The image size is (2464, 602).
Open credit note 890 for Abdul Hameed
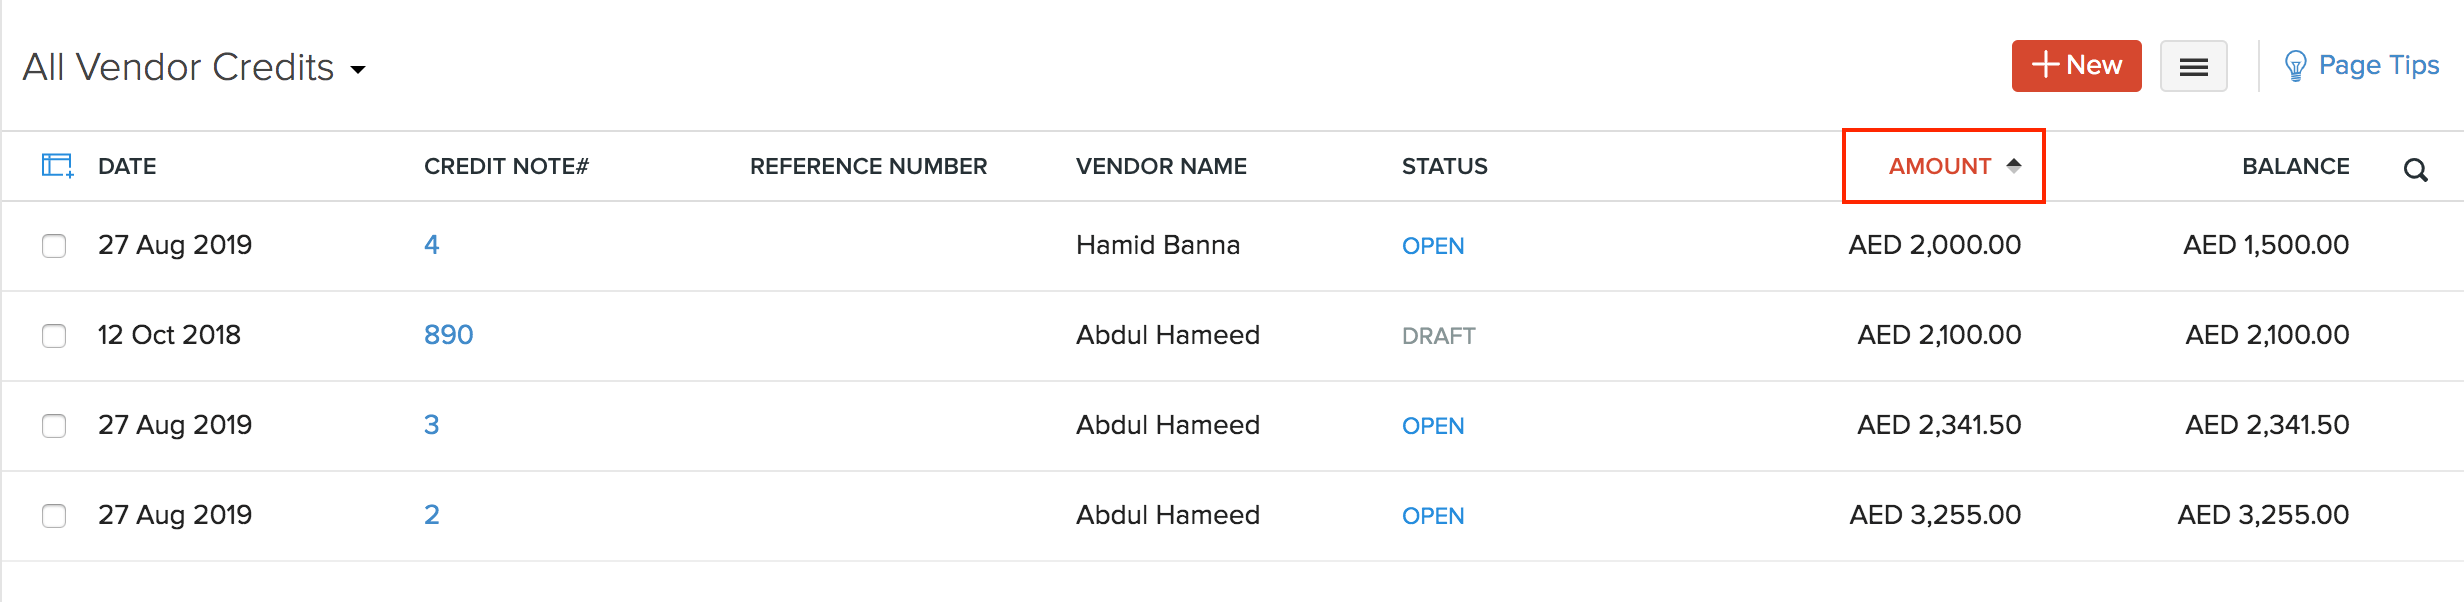[448, 335]
